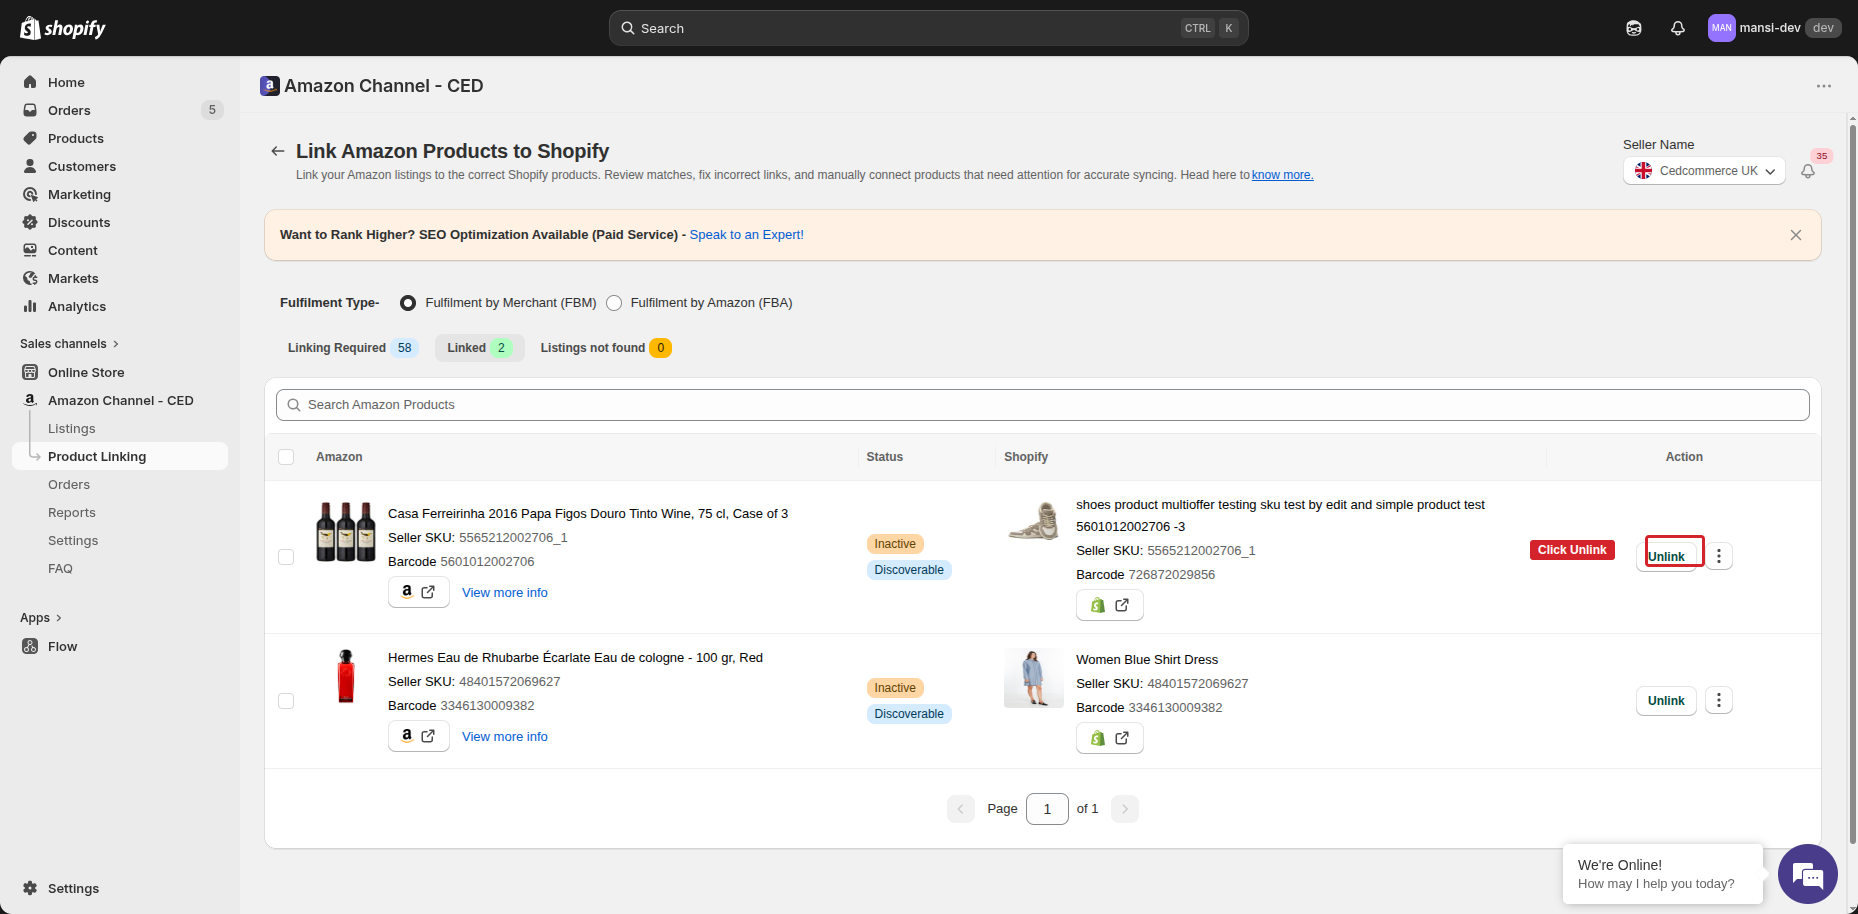1858x914 pixels.
Task: Open the app notification bell with 35 badge
Action: pos(1808,171)
